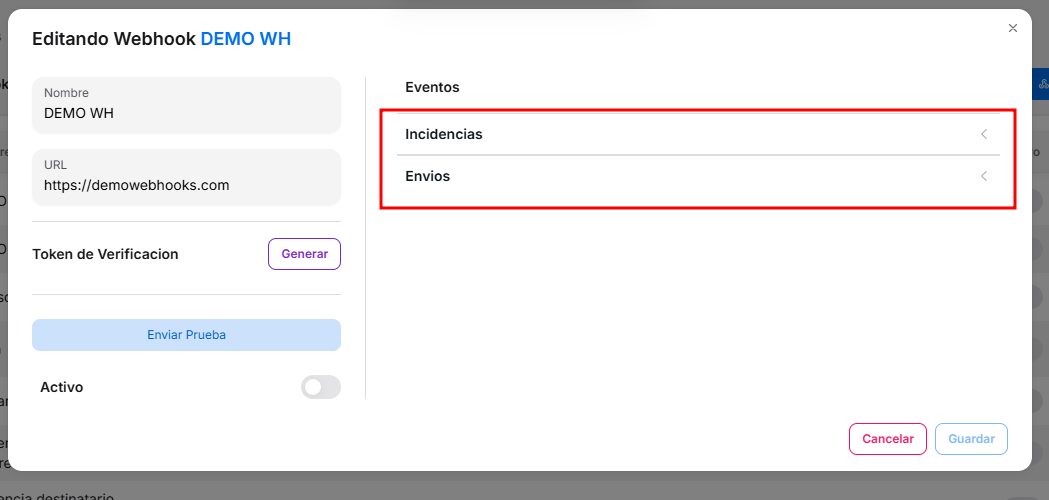This screenshot has height=500, width=1049.
Task: Enable the Activo toggle switch
Action: click(x=320, y=387)
